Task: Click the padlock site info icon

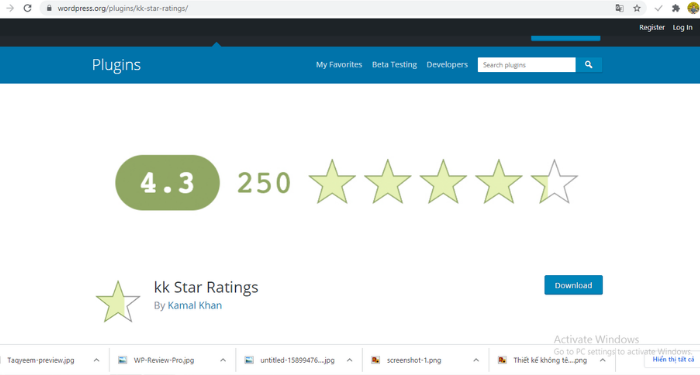Action: coord(49,8)
